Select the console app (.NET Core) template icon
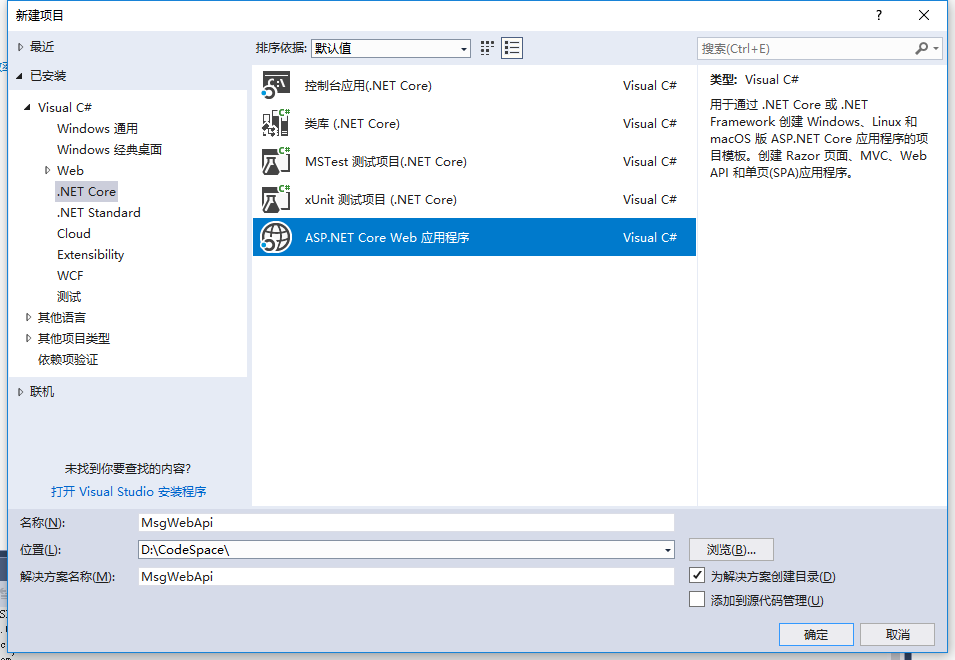The image size is (955, 660). tap(275, 85)
